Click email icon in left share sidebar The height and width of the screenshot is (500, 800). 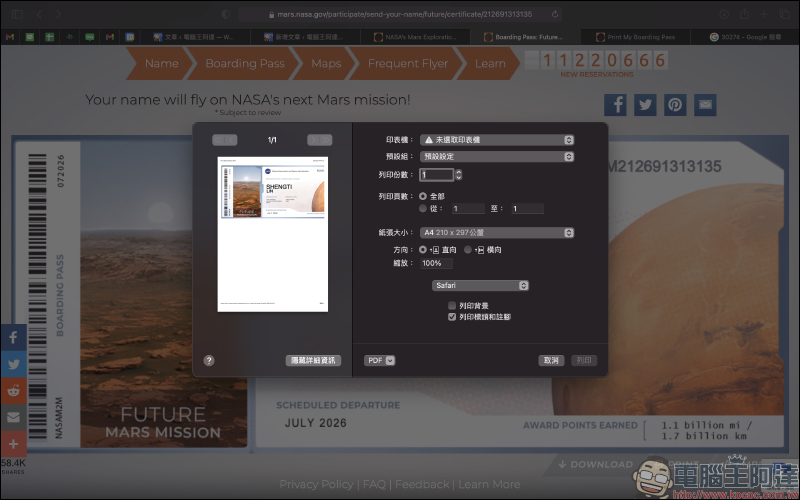pyautogui.click(x=13, y=417)
